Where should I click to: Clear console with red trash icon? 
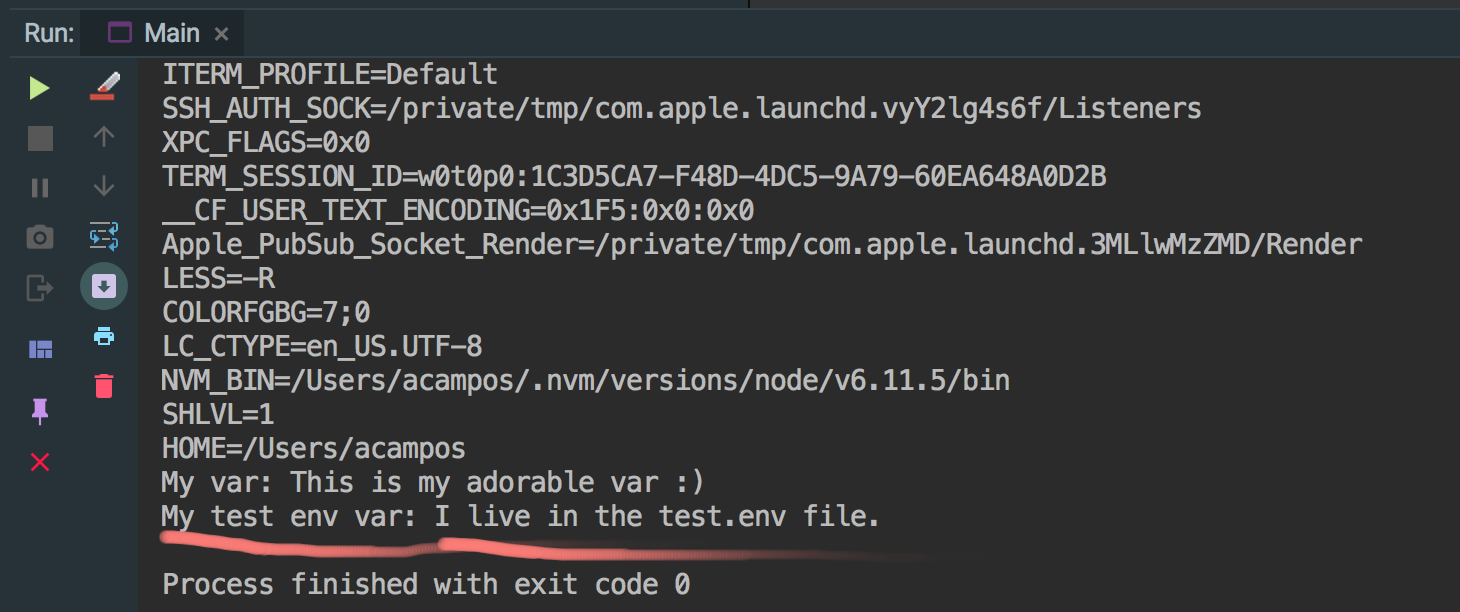pos(104,385)
